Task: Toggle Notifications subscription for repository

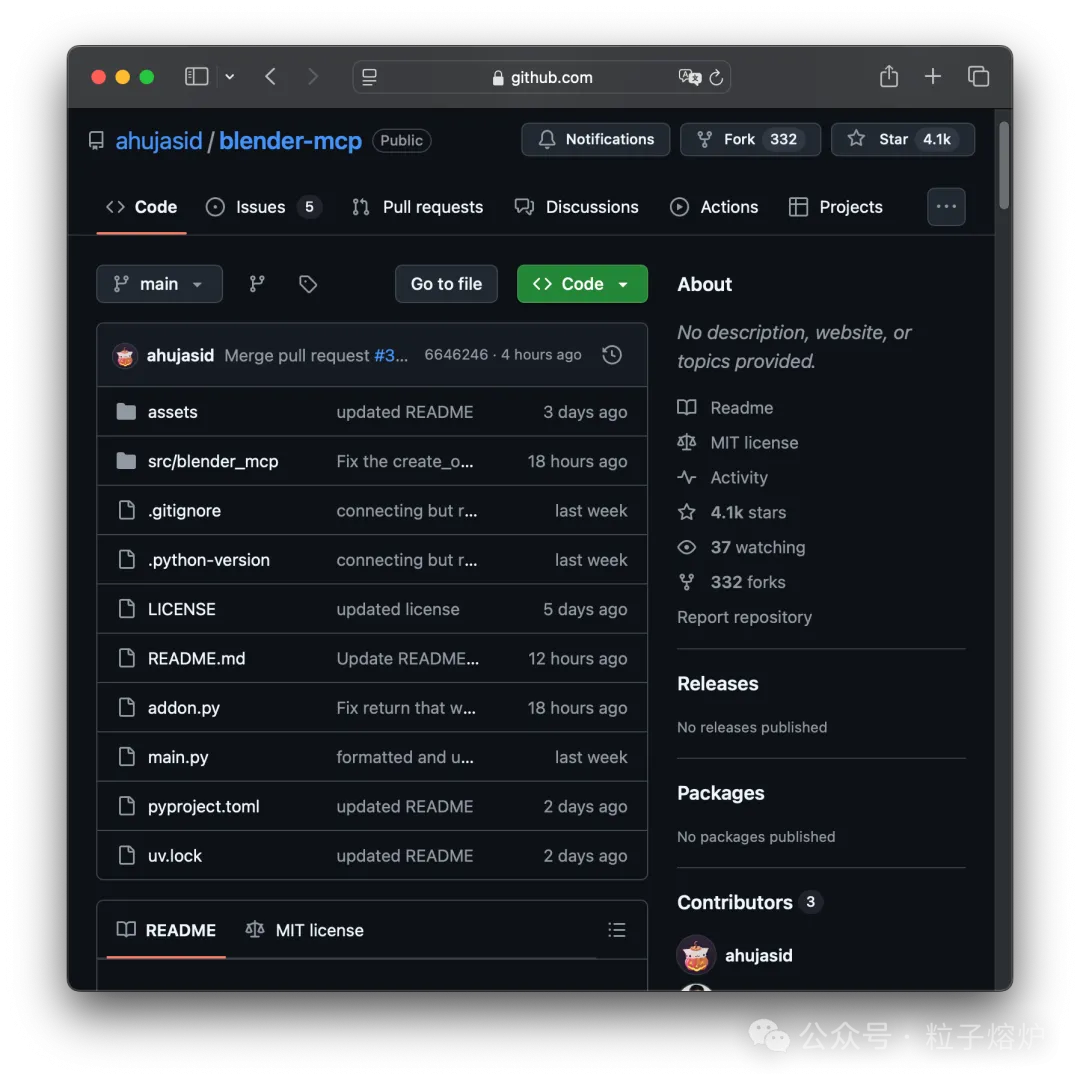Action: pos(595,139)
